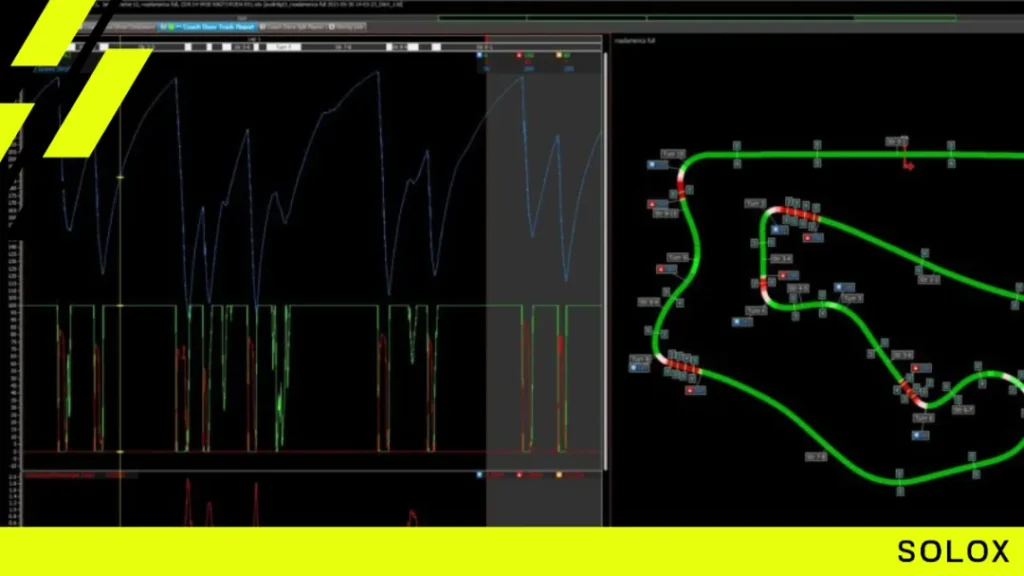Select the red marker below the Turn 9 label
Image resolution: width=1024 pixels, height=576 pixels.
pyautogui.click(x=666, y=269)
